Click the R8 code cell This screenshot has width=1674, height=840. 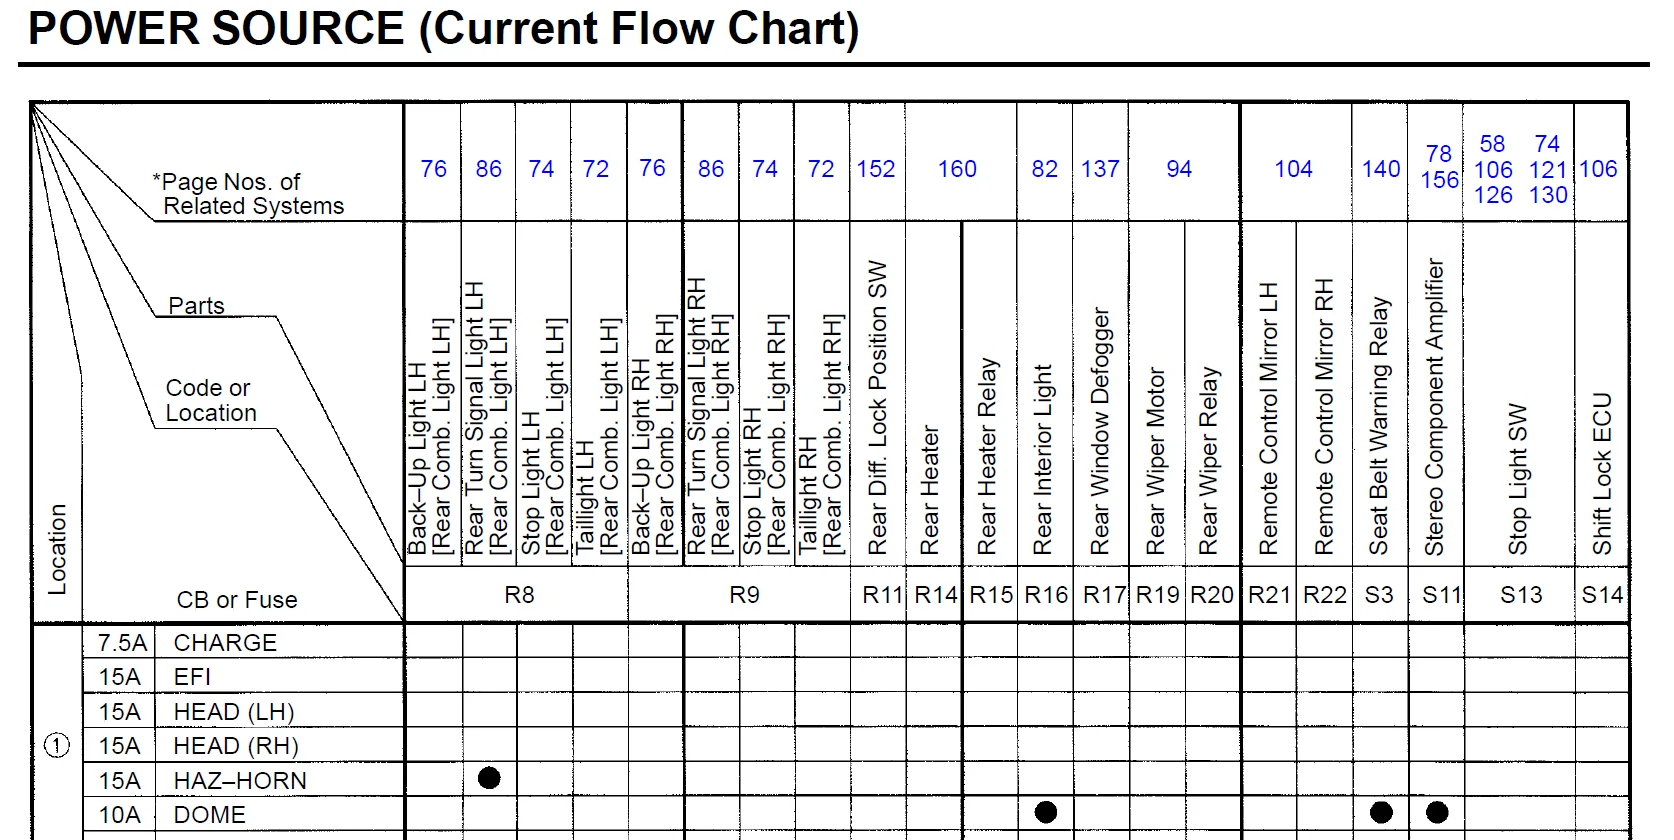click(519, 595)
